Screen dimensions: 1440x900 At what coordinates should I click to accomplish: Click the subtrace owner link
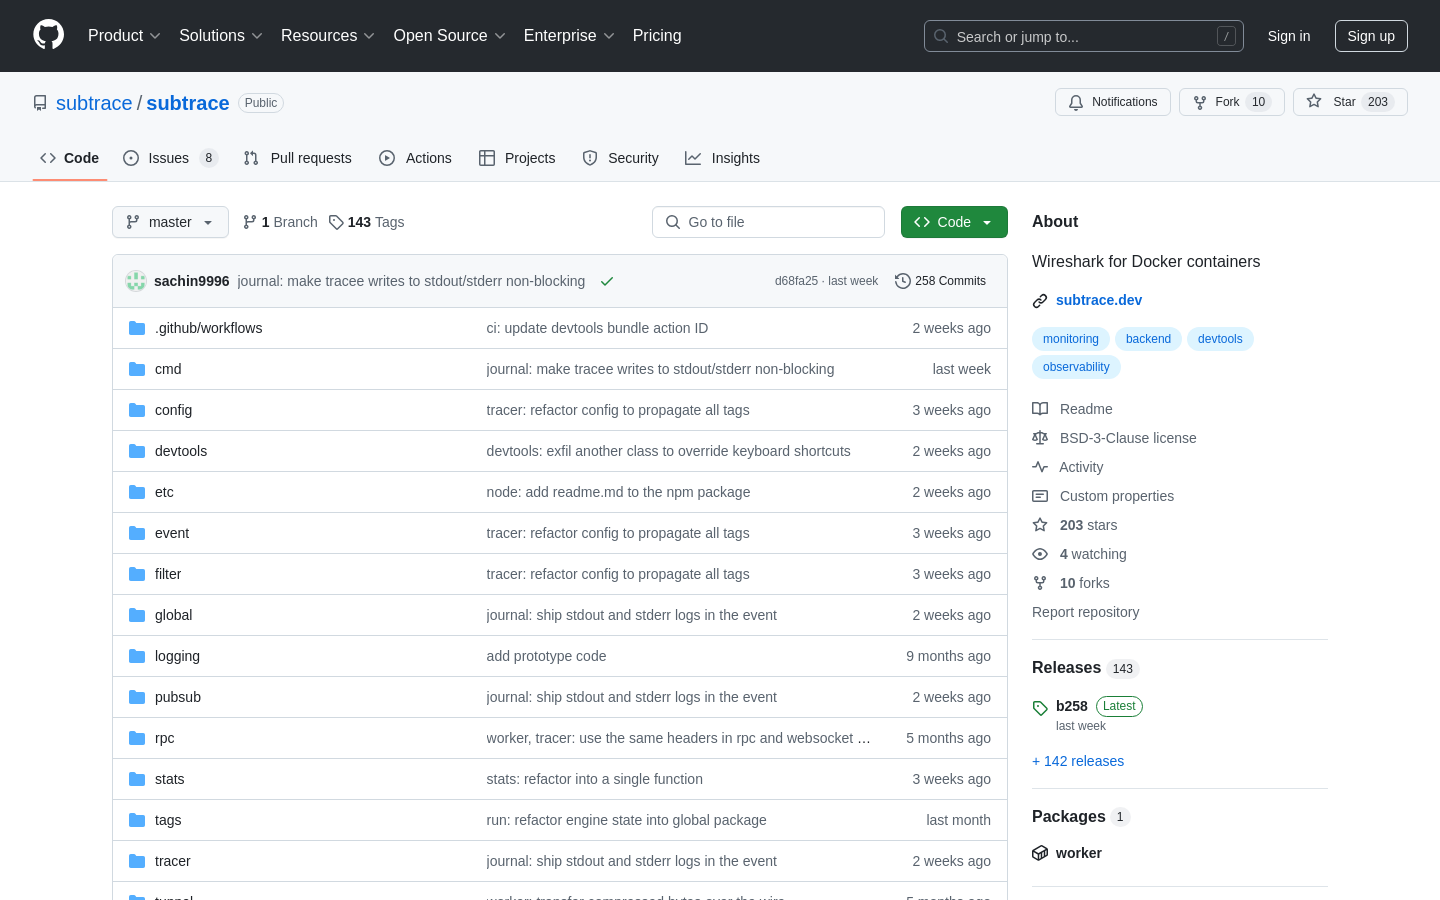click(94, 103)
